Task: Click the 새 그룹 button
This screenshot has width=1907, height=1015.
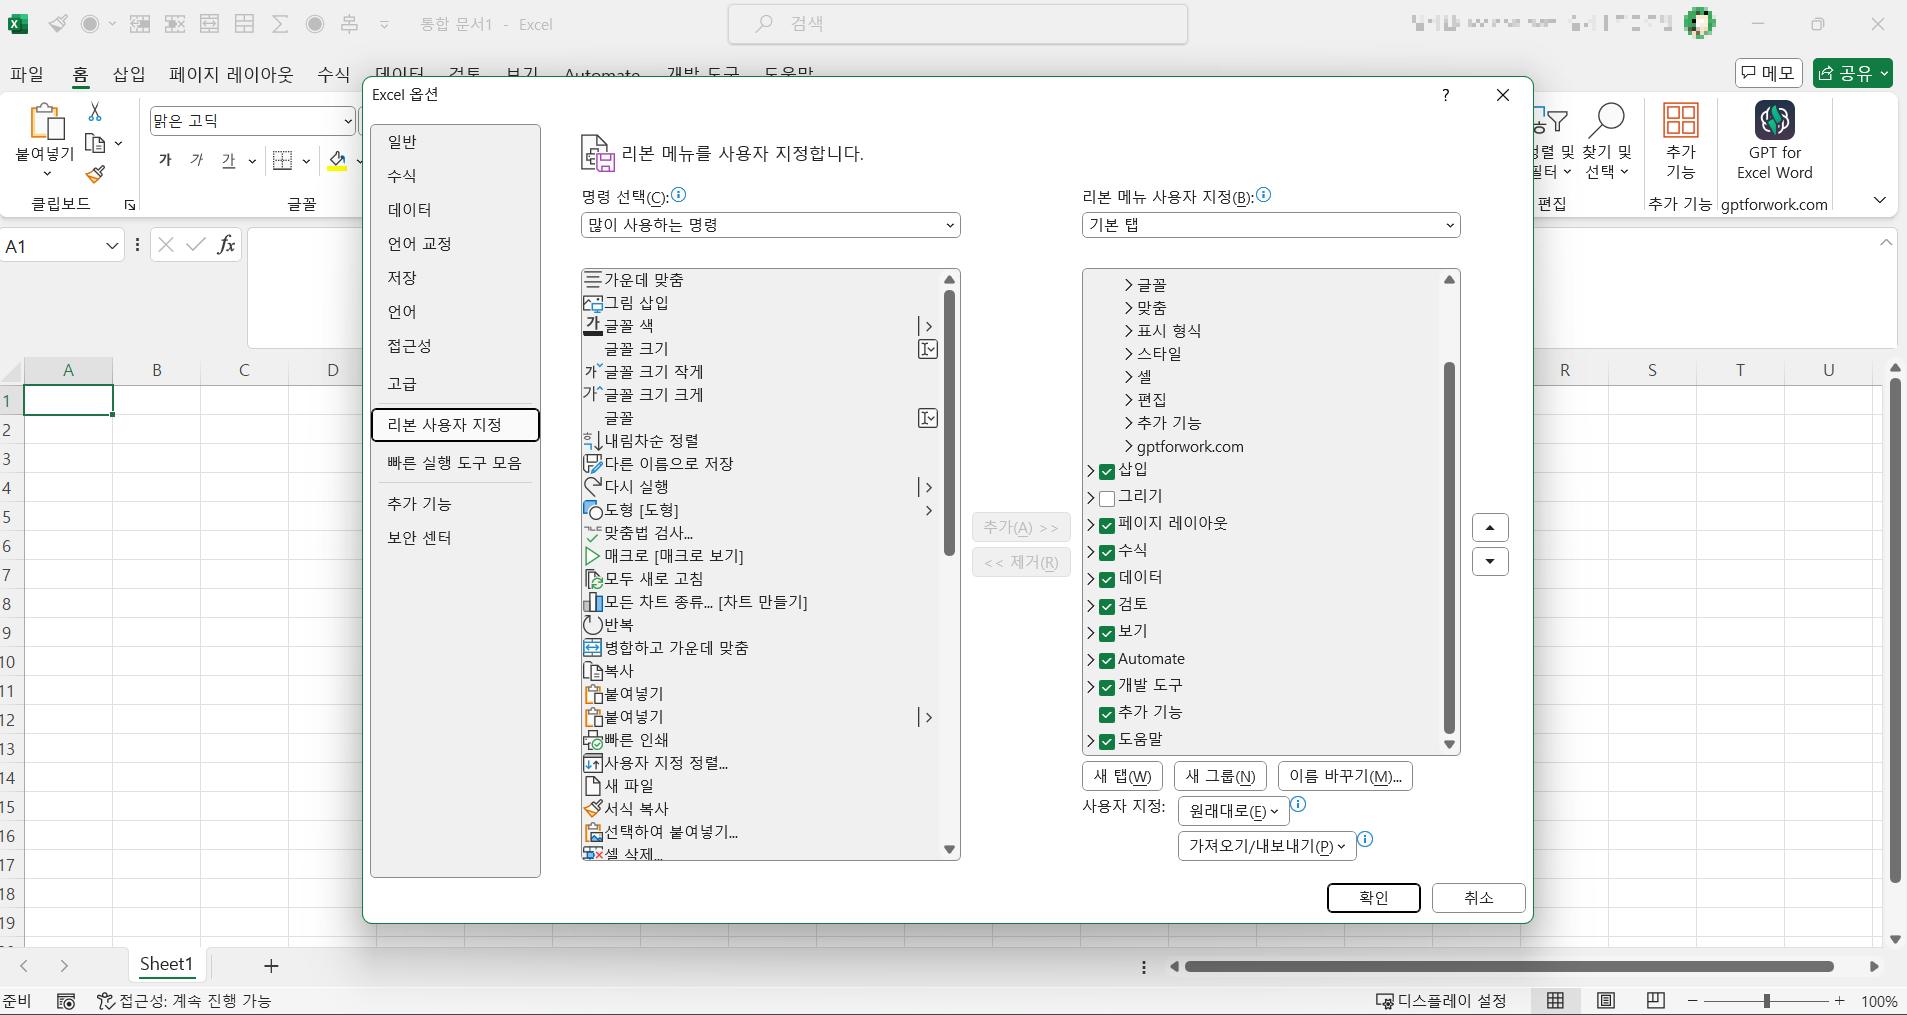Action: [x=1220, y=776]
